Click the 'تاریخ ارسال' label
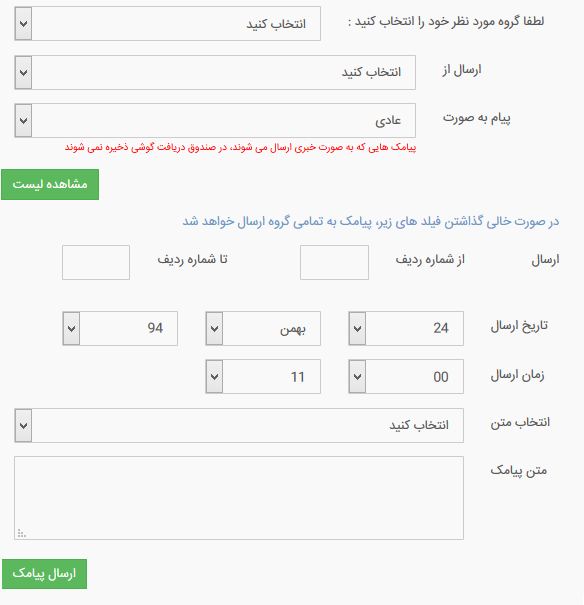Viewport: 584px width, 605px height. pyautogui.click(x=519, y=326)
